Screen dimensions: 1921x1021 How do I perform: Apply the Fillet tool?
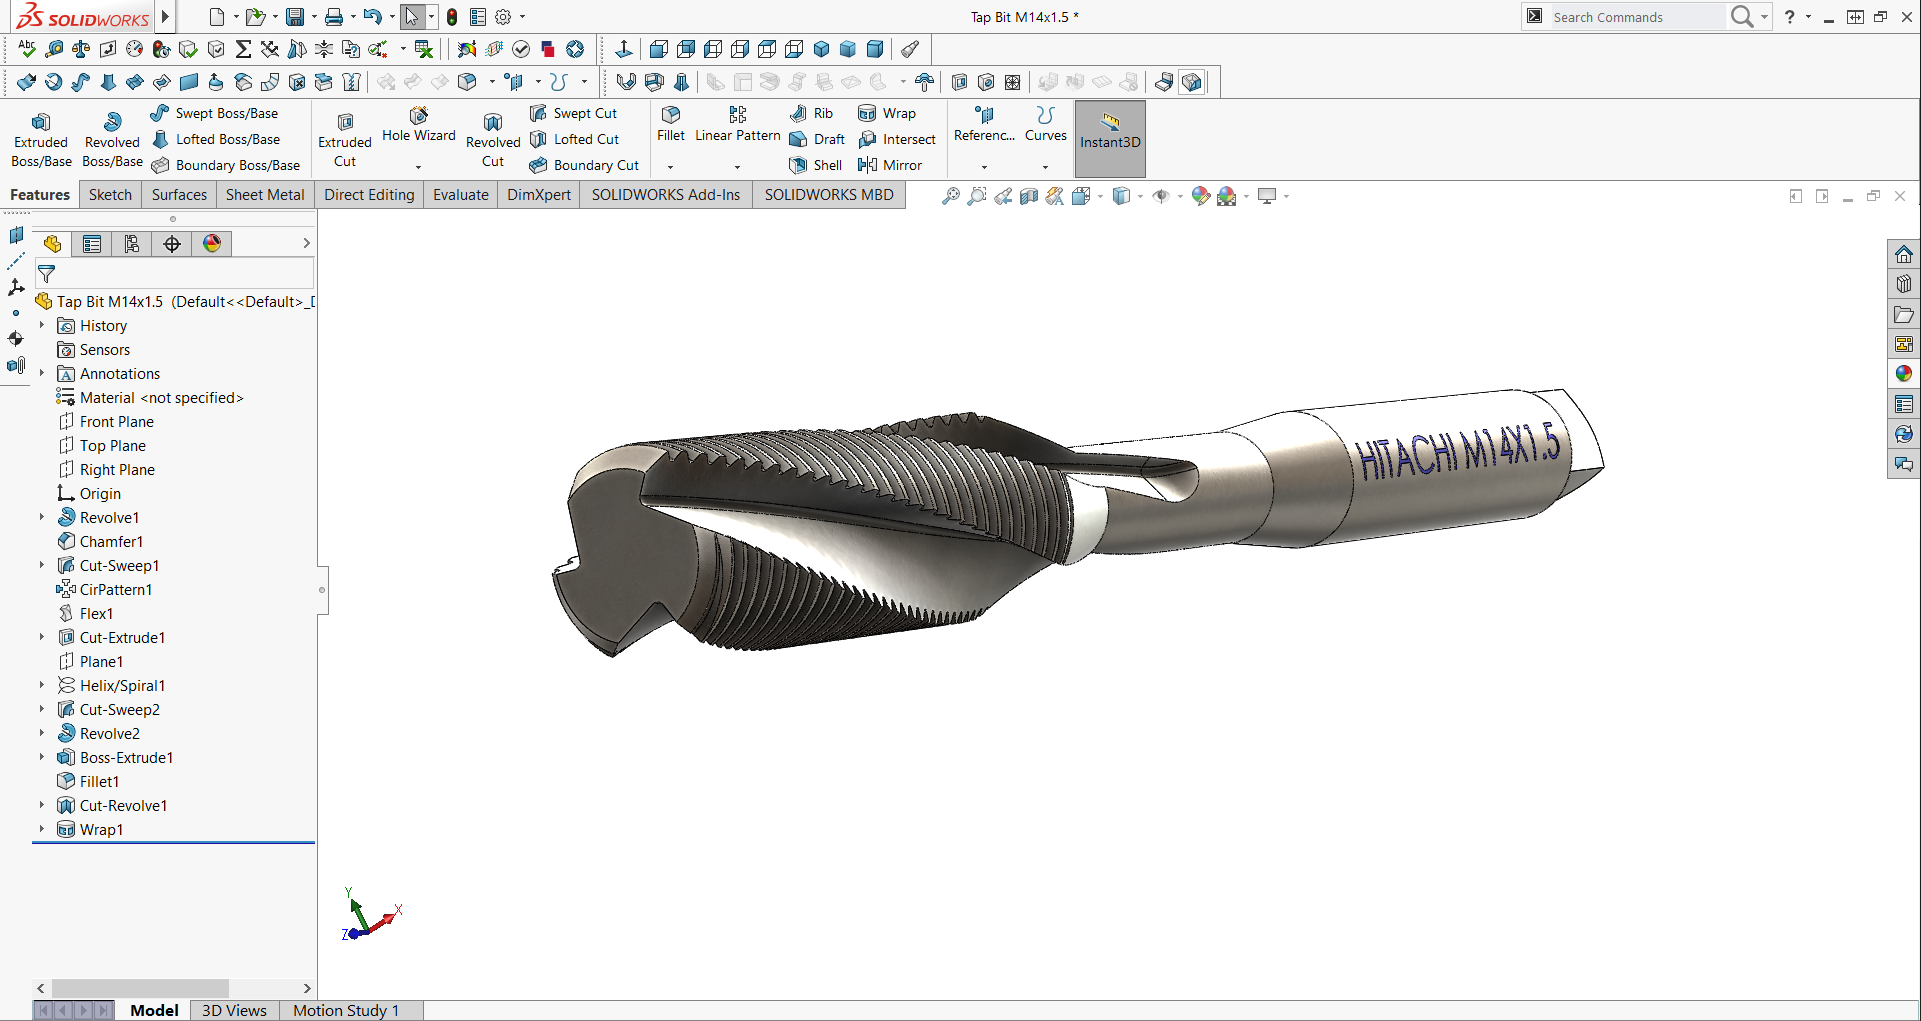(x=671, y=125)
